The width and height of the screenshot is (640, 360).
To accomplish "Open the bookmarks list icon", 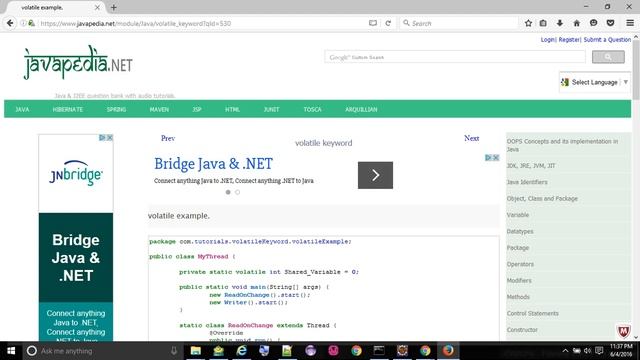I will (543, 23).
